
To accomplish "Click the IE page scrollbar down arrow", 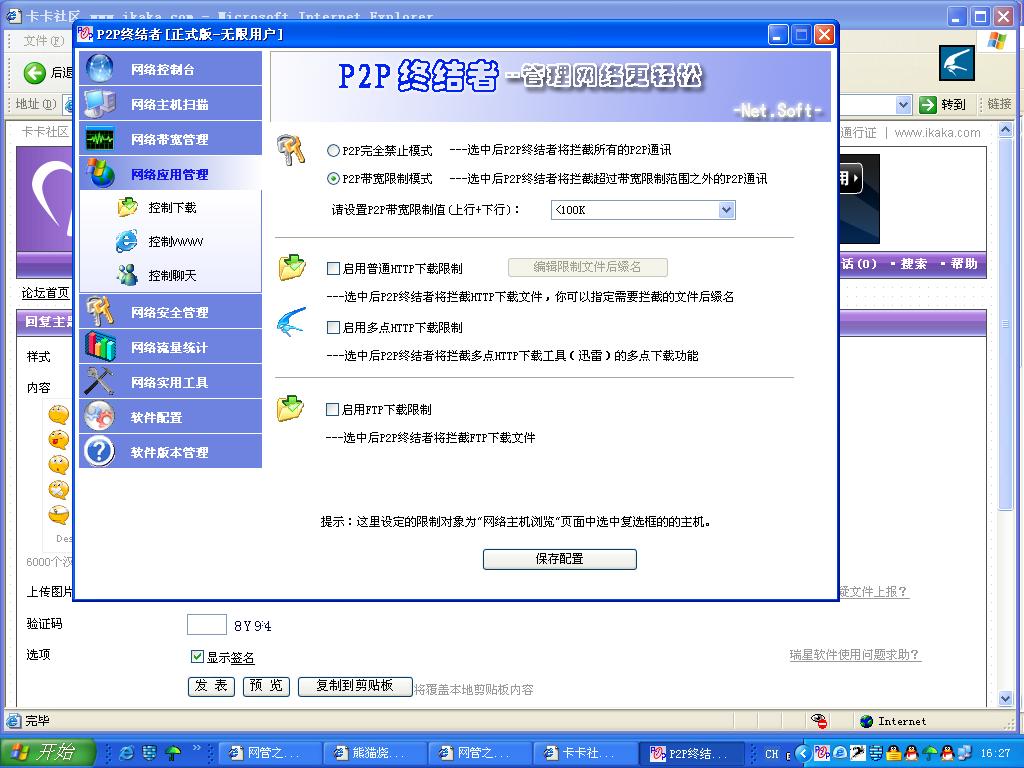I will pos(1005,699).
